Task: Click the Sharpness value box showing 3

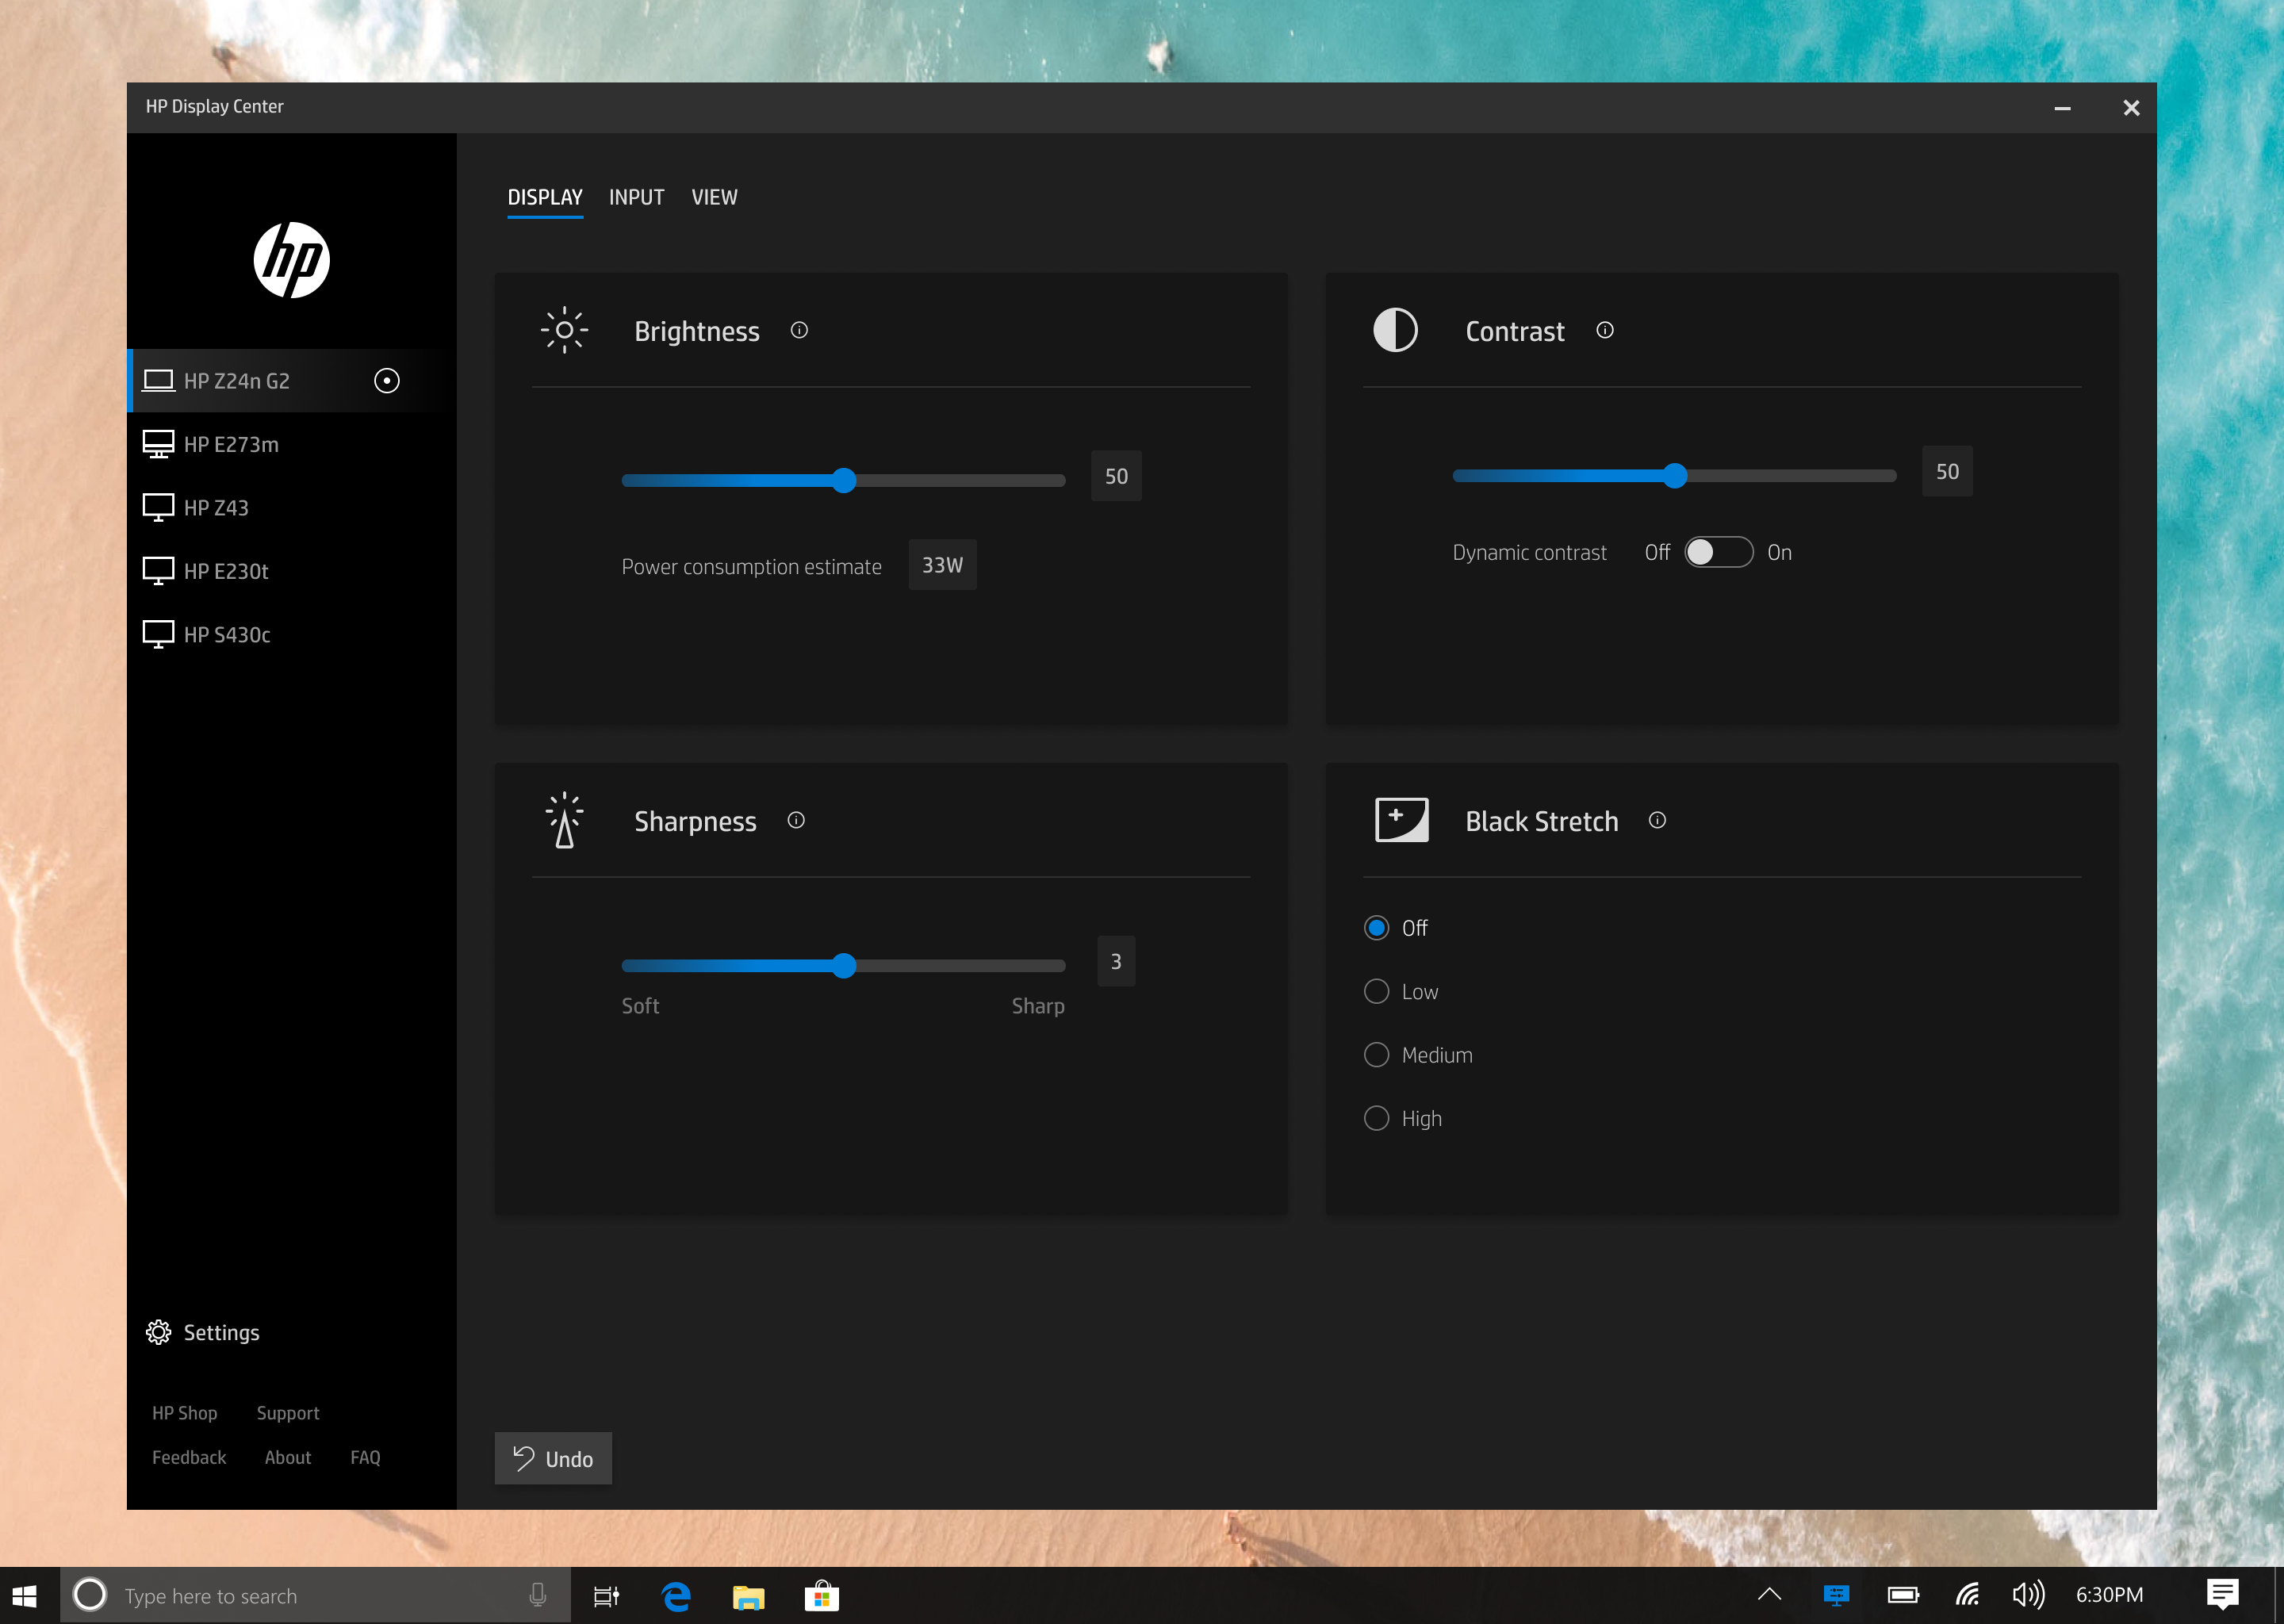Action: pos(1116,961)
